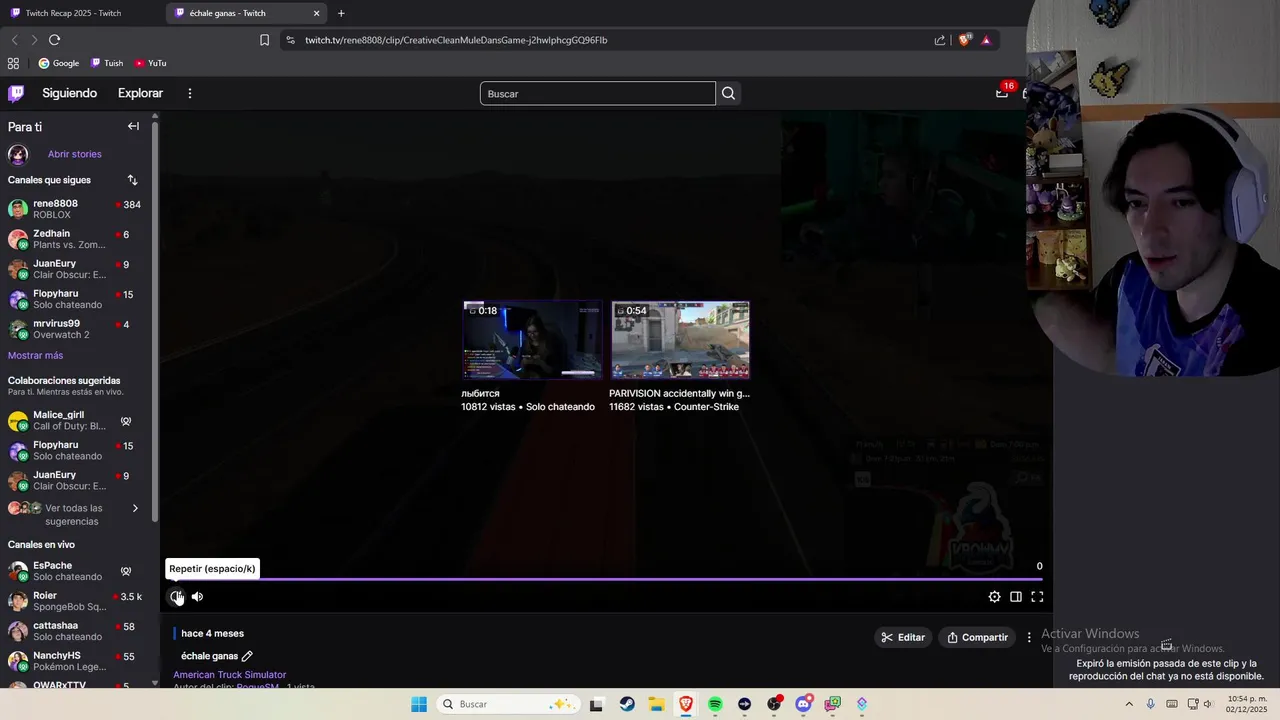Screen dimensions: 1280x720
Task: Reload the page
Action: tap(54, 40)
